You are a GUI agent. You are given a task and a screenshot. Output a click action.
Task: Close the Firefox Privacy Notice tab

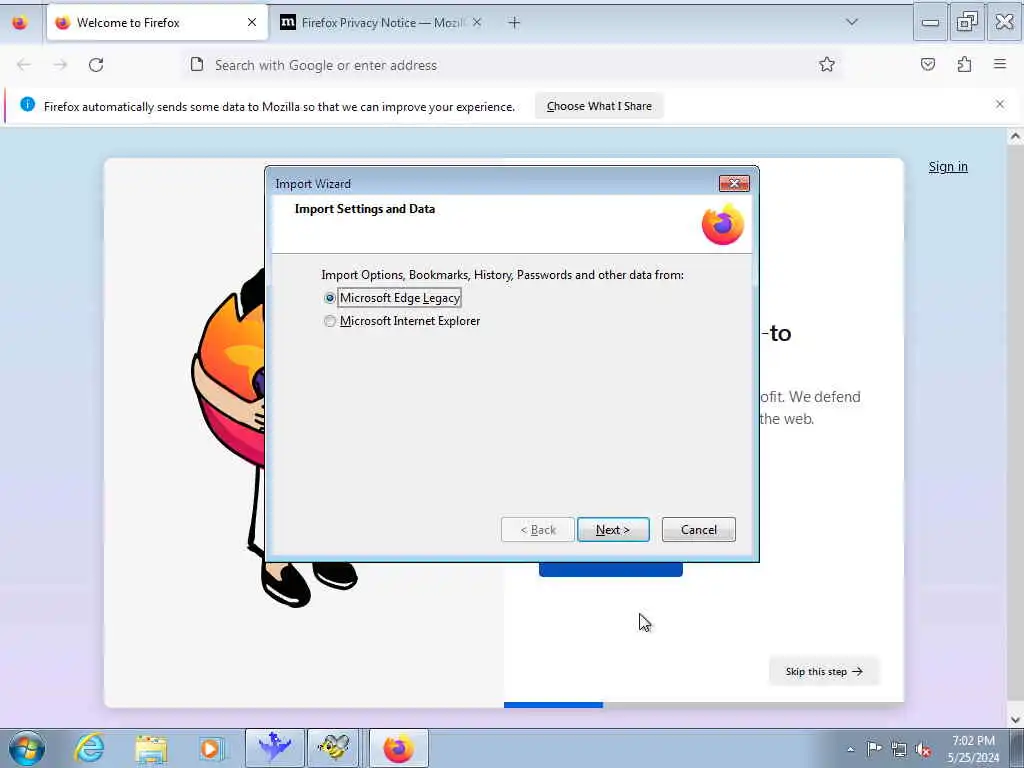click(477, 23)
